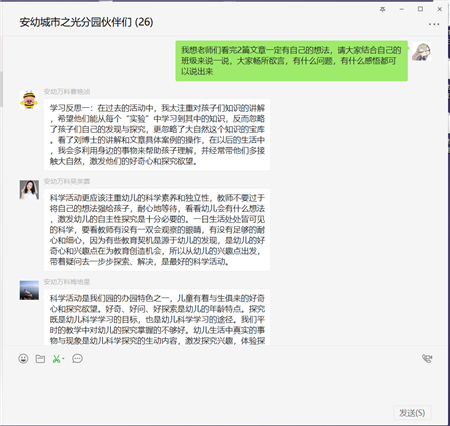Screen dimensions: 450x426
Task: Open chat history bubble icon
Action: pyautogui.click(x=77, y=359)
